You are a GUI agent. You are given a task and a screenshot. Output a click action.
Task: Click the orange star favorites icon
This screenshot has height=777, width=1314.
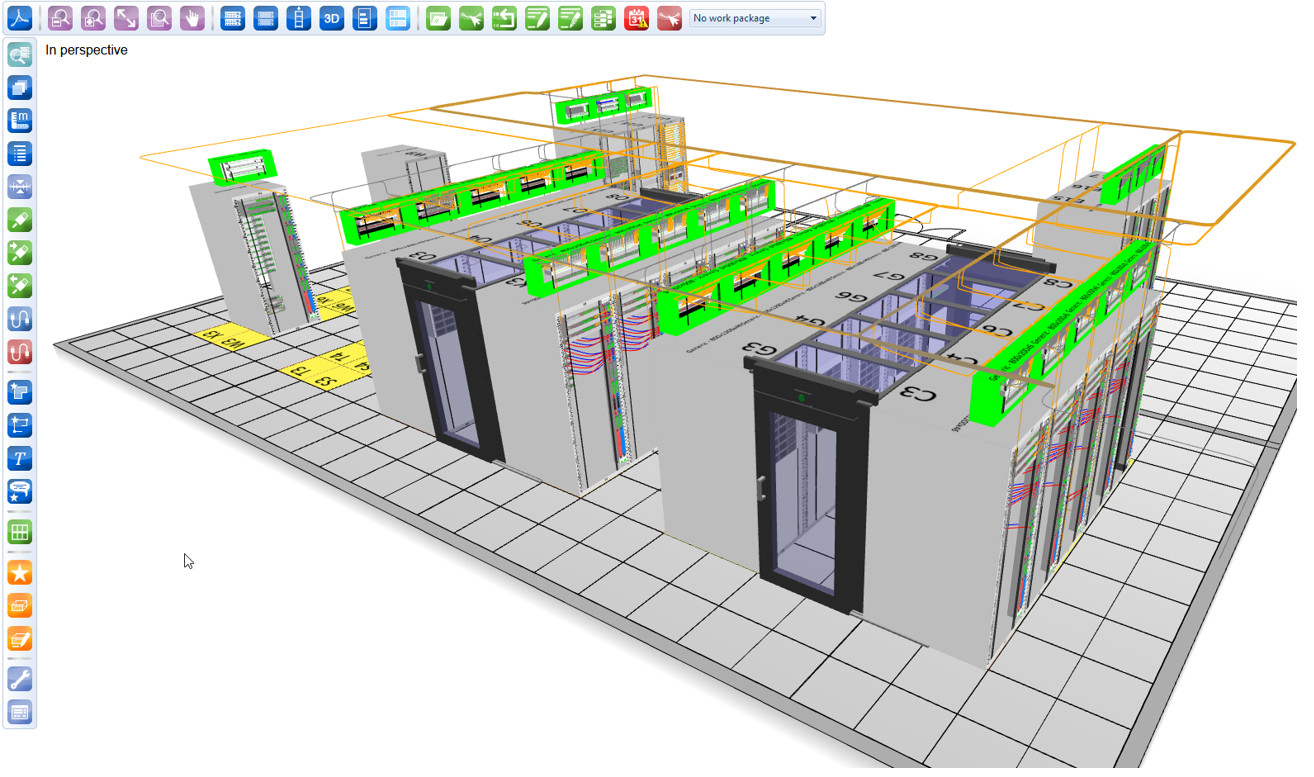[20, 572]
